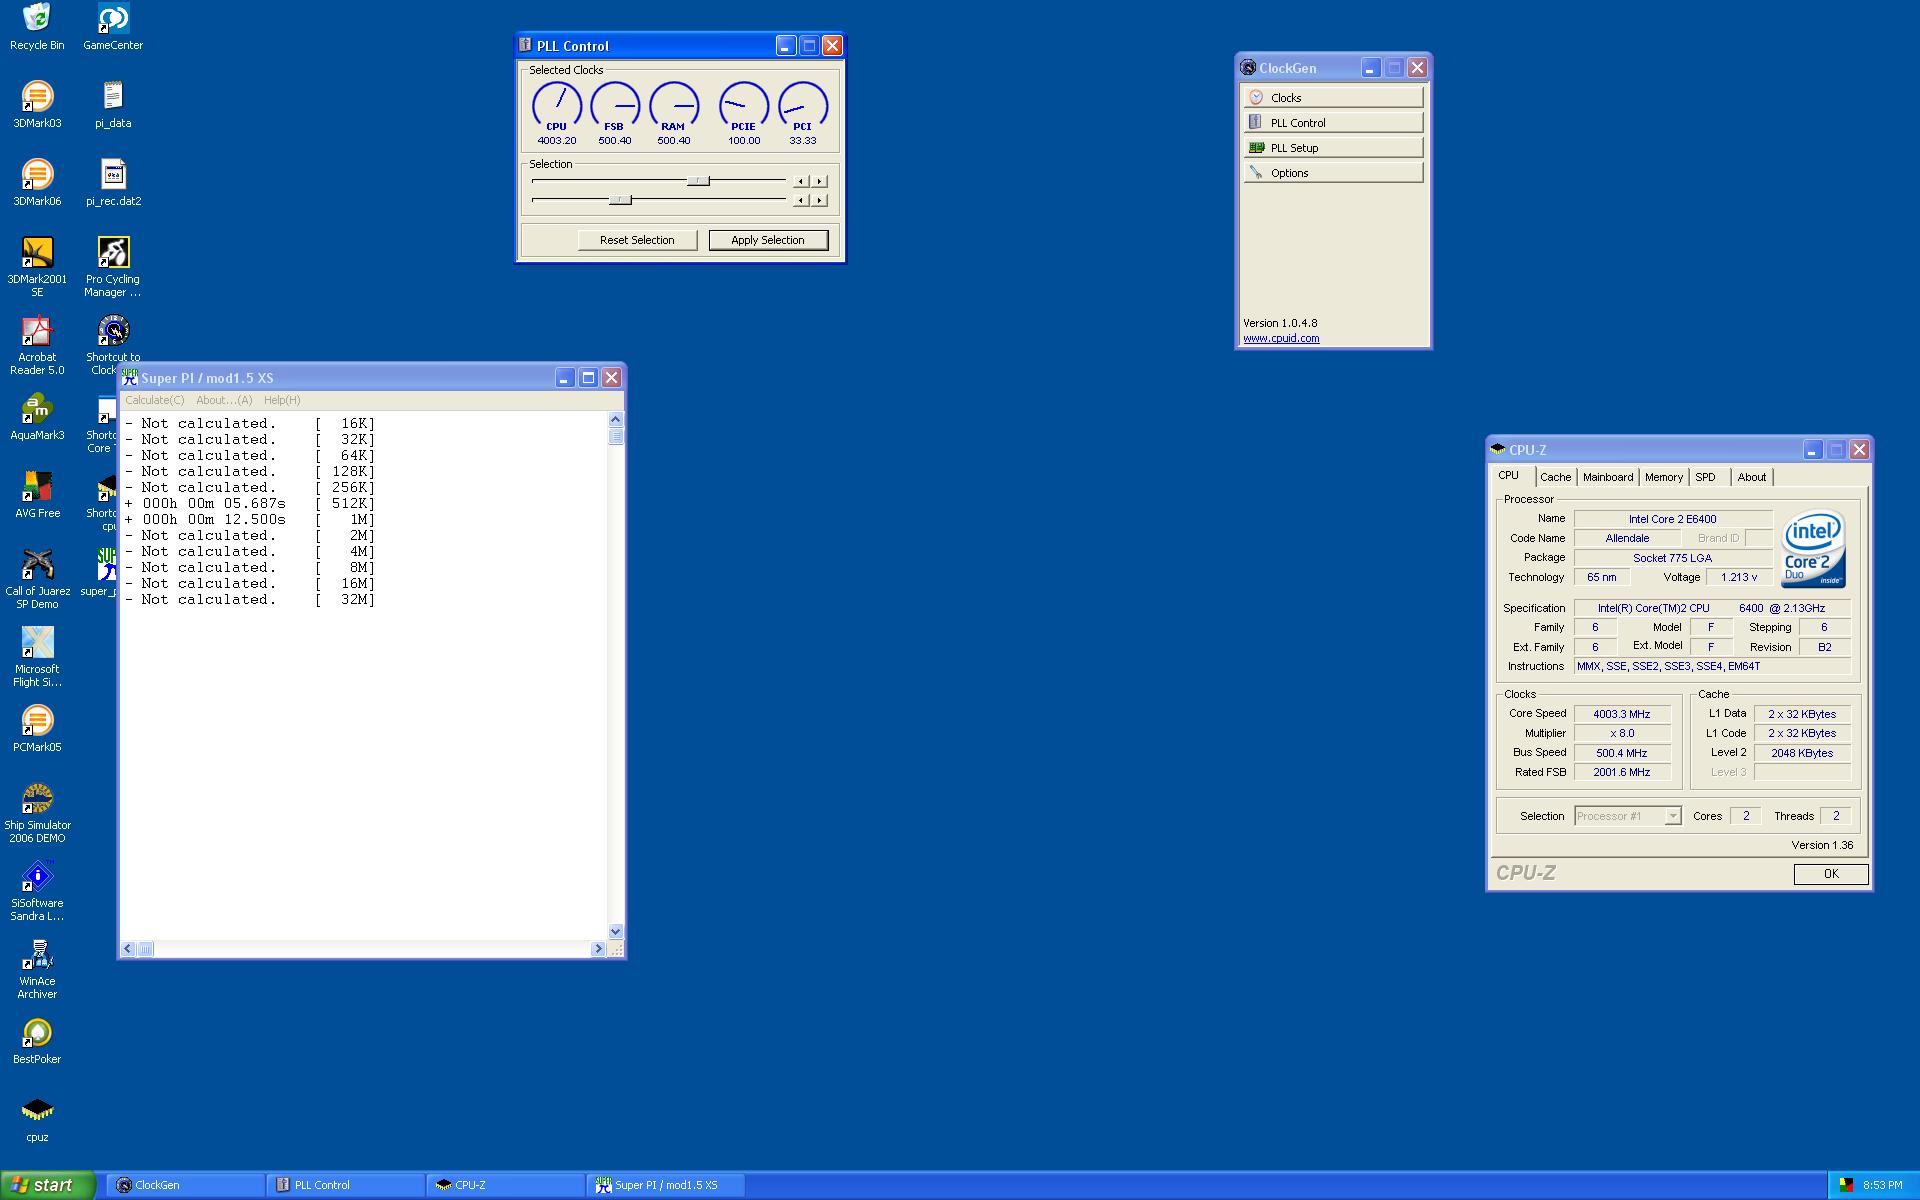Switch to the SPD tab in CPU-Z

1706,477
